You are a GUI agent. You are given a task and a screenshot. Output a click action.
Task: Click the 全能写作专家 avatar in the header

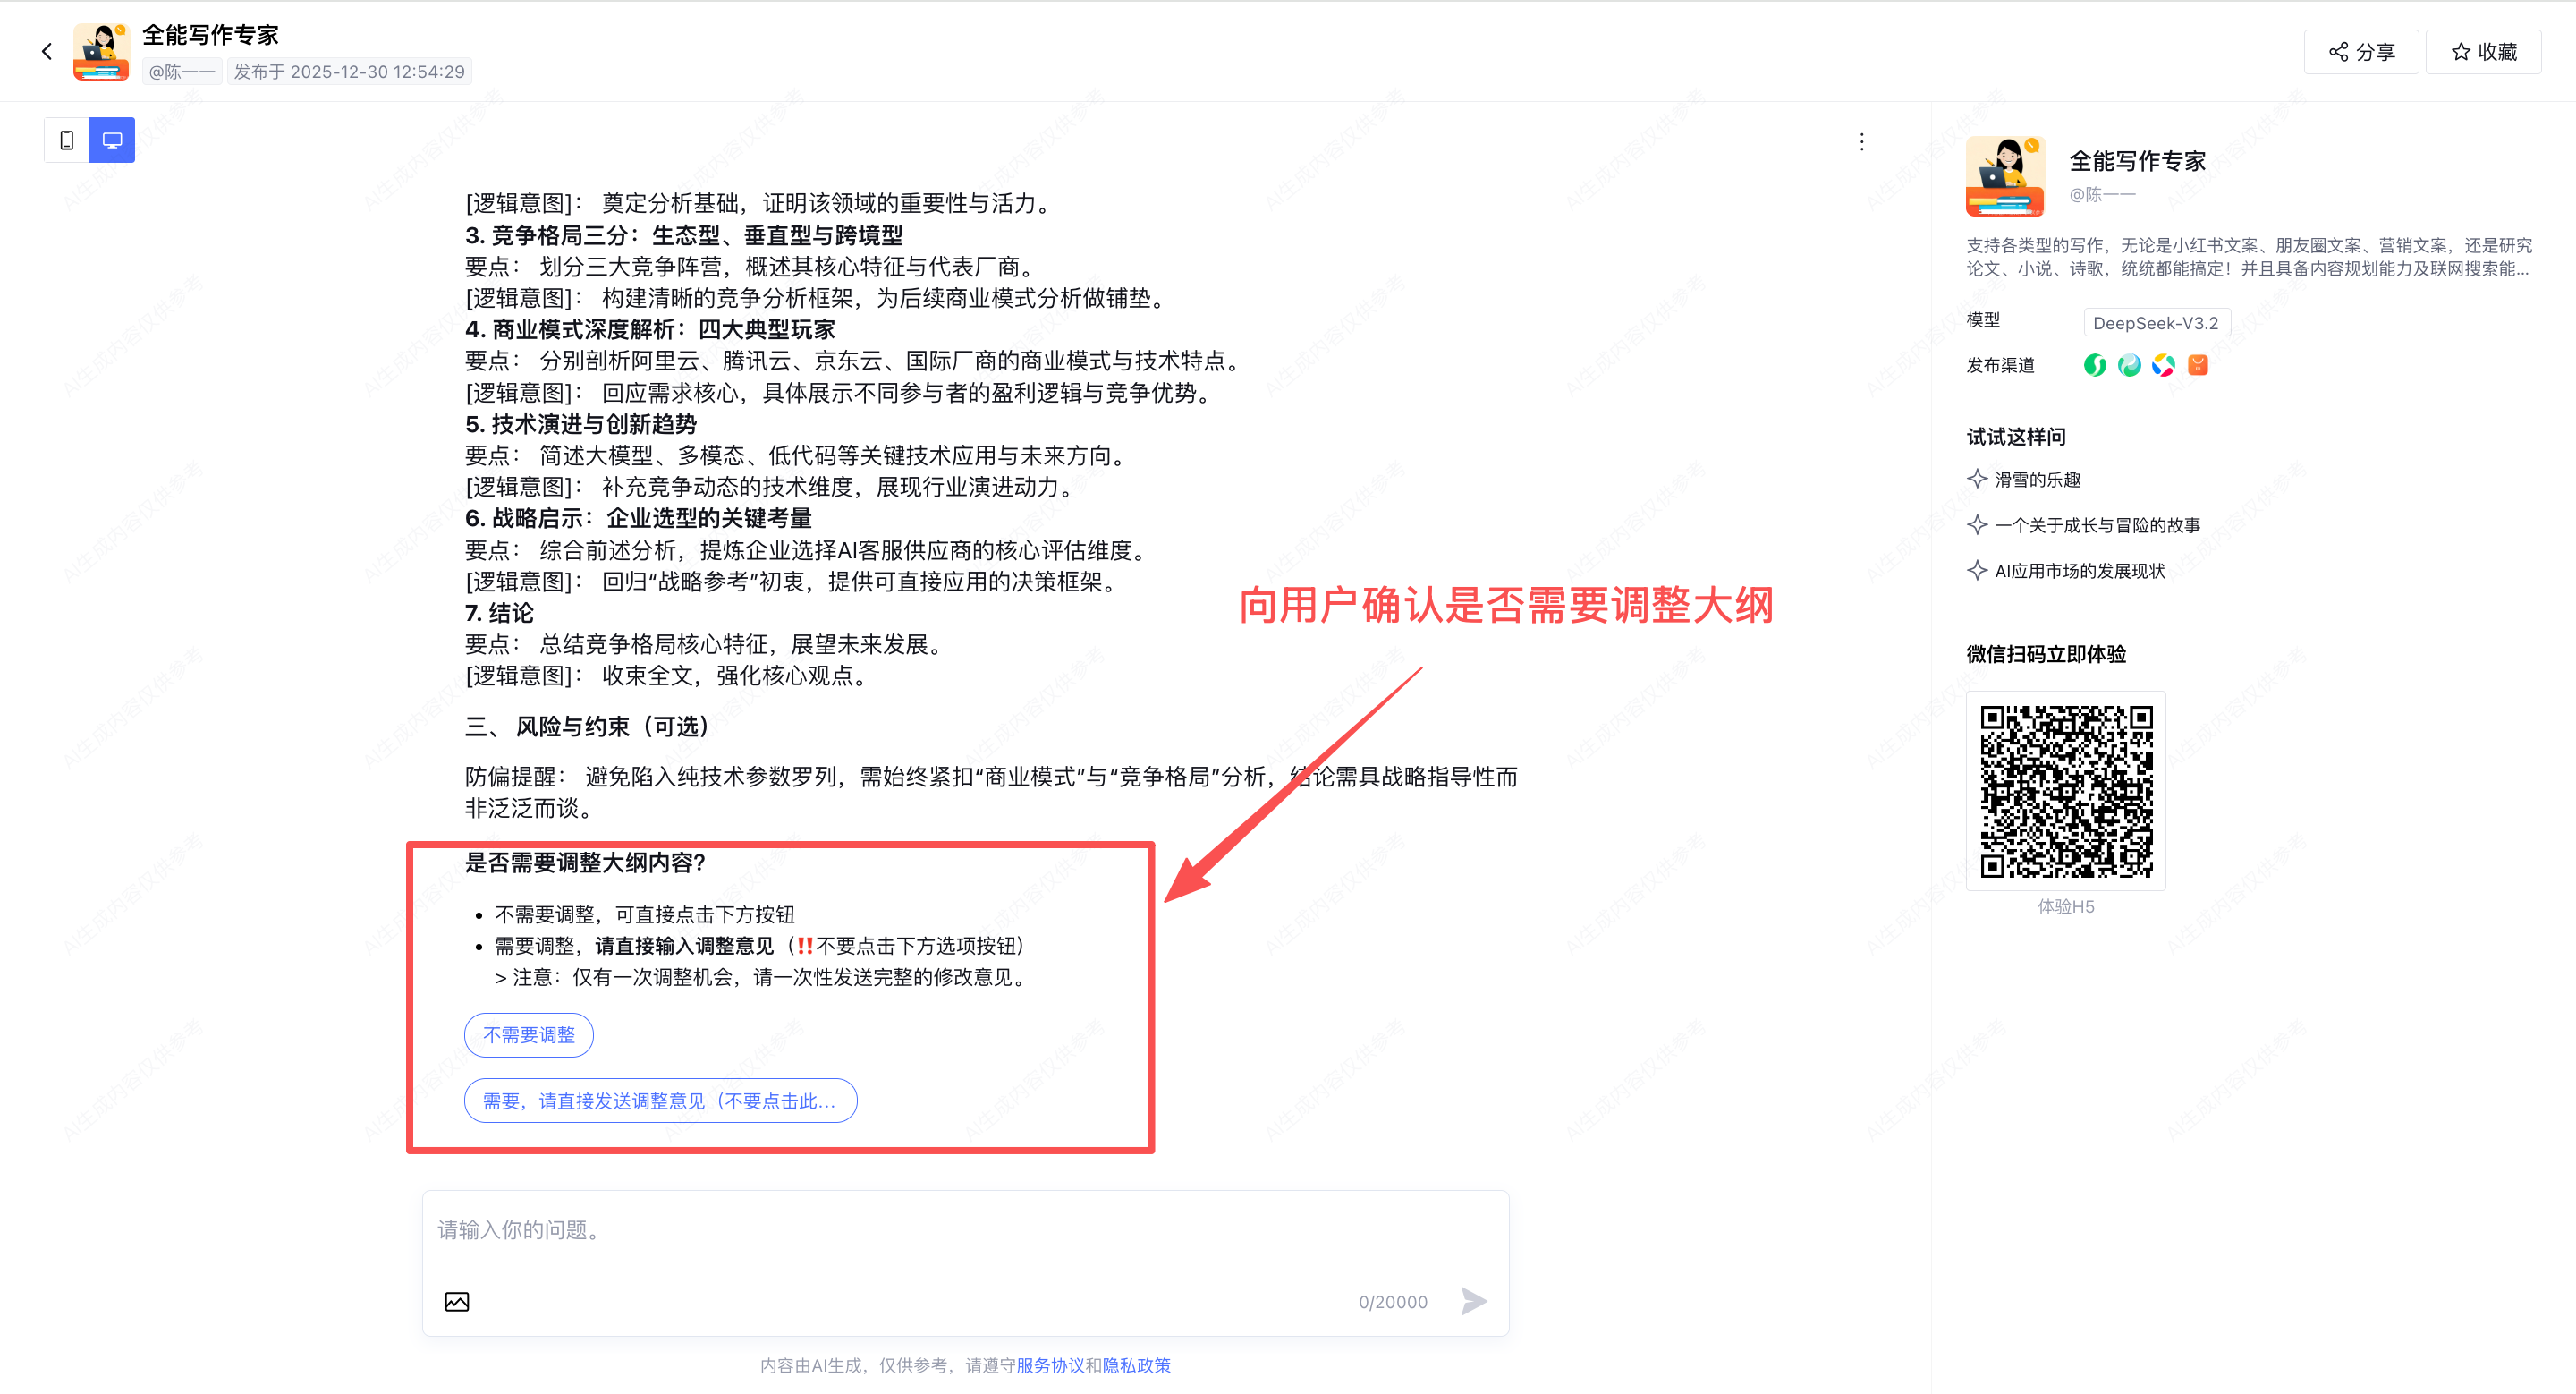101,51
